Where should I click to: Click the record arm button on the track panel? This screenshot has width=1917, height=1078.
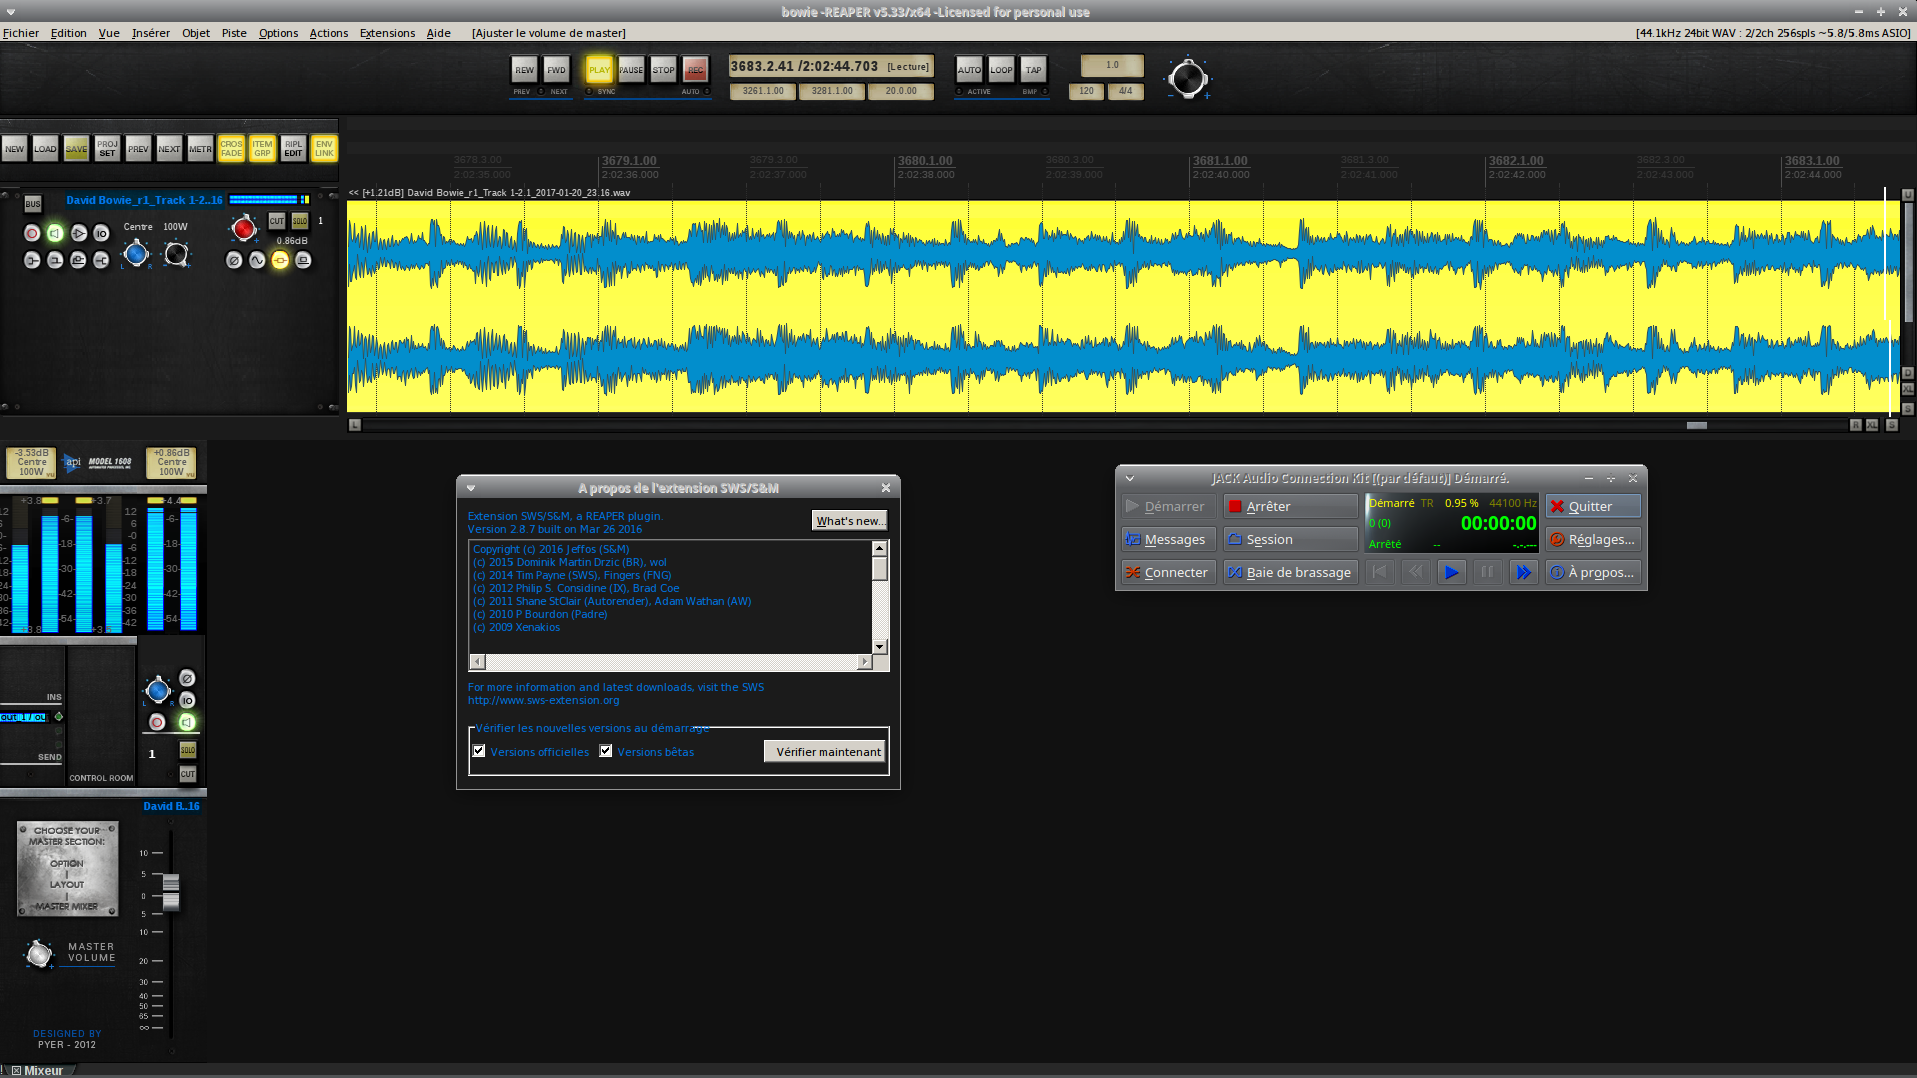pyautogui.click(x=32, y=233)
